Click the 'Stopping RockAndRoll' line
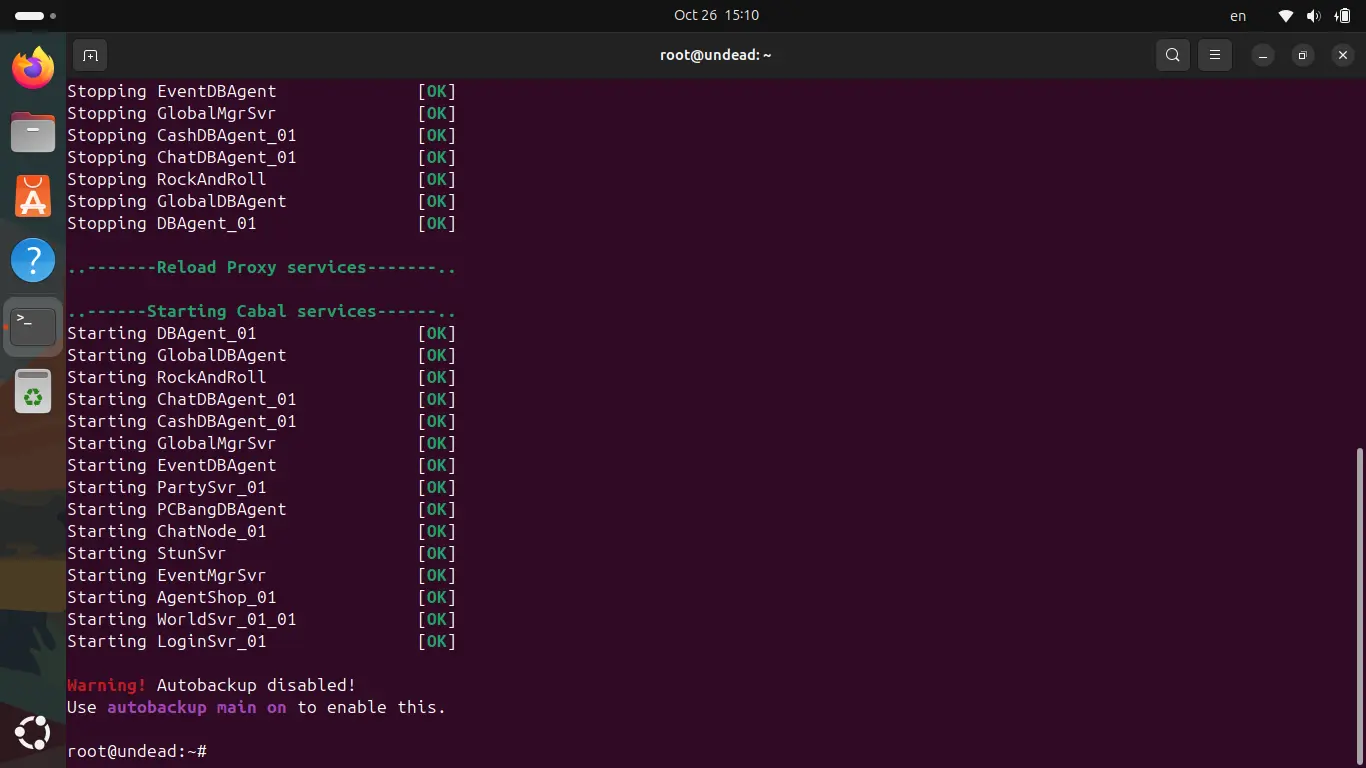The width and height of the screenshot is (1366, 768). click(262, 179)
